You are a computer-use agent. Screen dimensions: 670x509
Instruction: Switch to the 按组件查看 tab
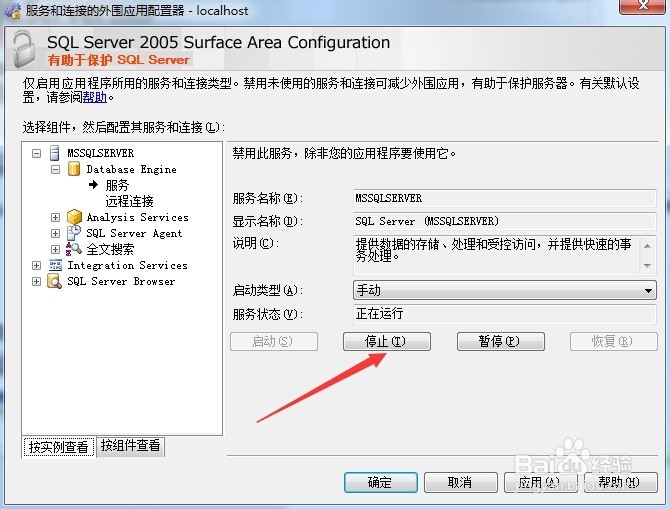130,446
